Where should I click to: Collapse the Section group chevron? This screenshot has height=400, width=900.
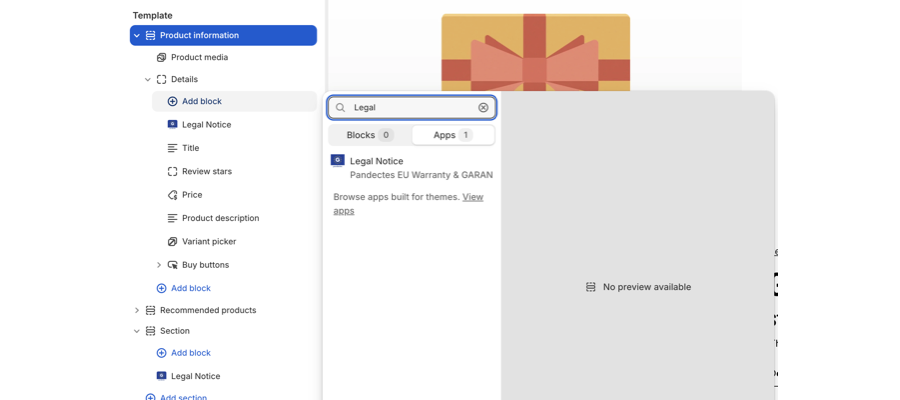pyautogui.click(x=137, y=331)
